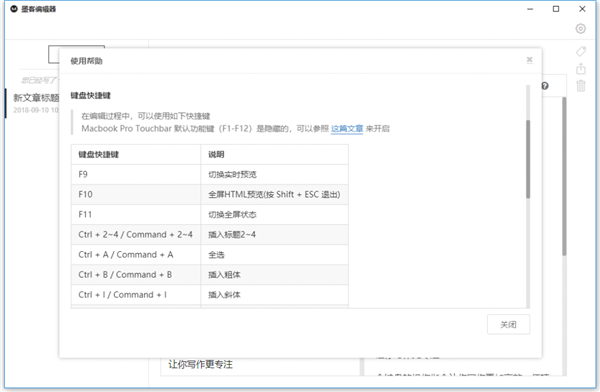Click the F9 shortcut row
The height and width of the screenshot is (392, 600).
(209, 175)
